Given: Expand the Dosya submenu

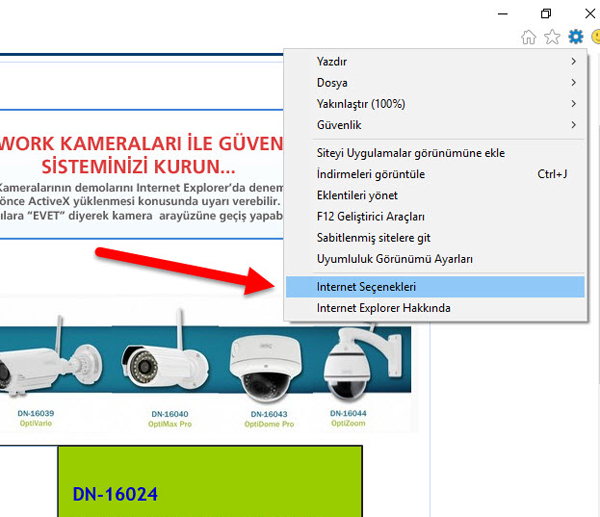Looking at the screenshot, I should [574, 83].
